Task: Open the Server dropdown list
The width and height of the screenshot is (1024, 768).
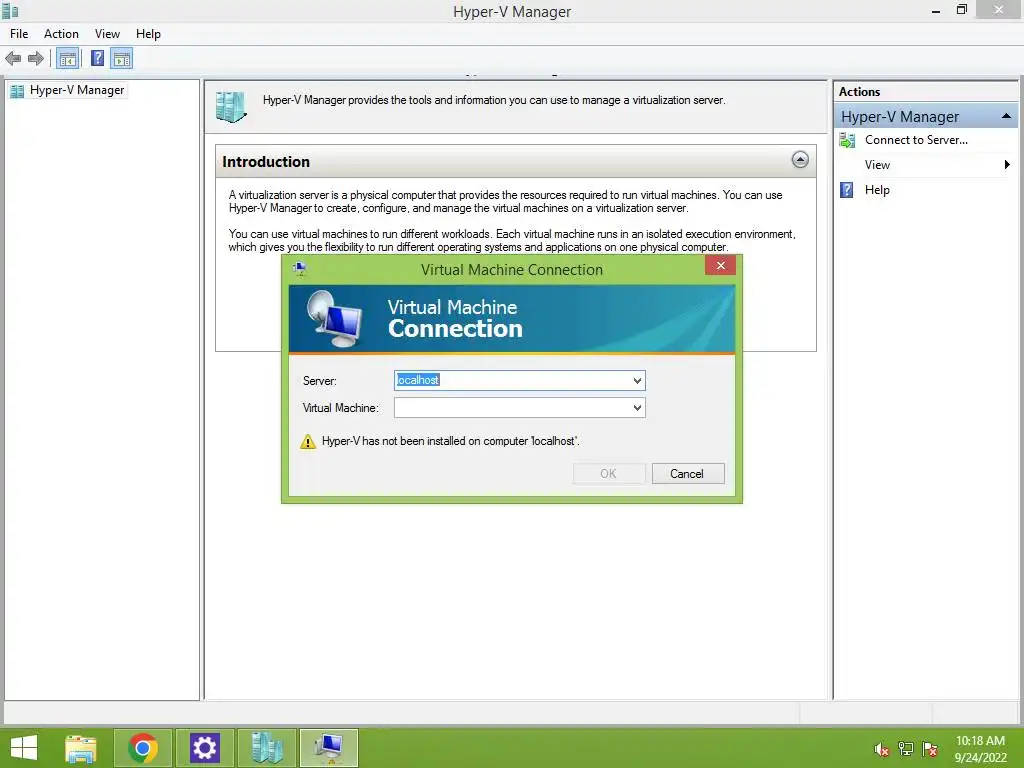Action: point(637,381)
